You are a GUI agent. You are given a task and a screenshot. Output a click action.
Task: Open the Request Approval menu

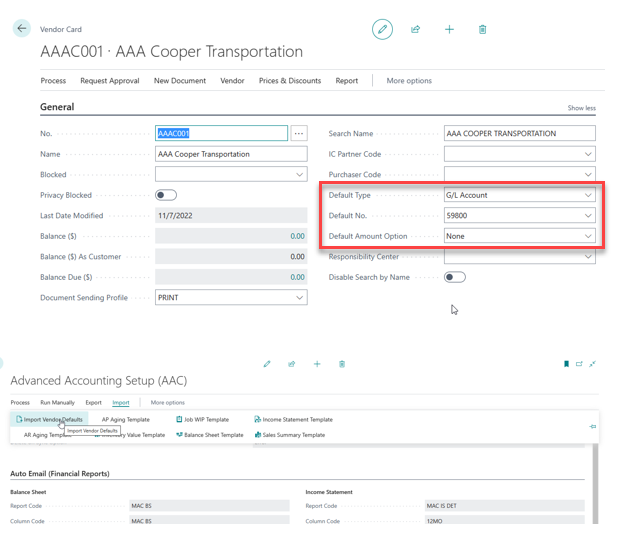tap(110, 81)
